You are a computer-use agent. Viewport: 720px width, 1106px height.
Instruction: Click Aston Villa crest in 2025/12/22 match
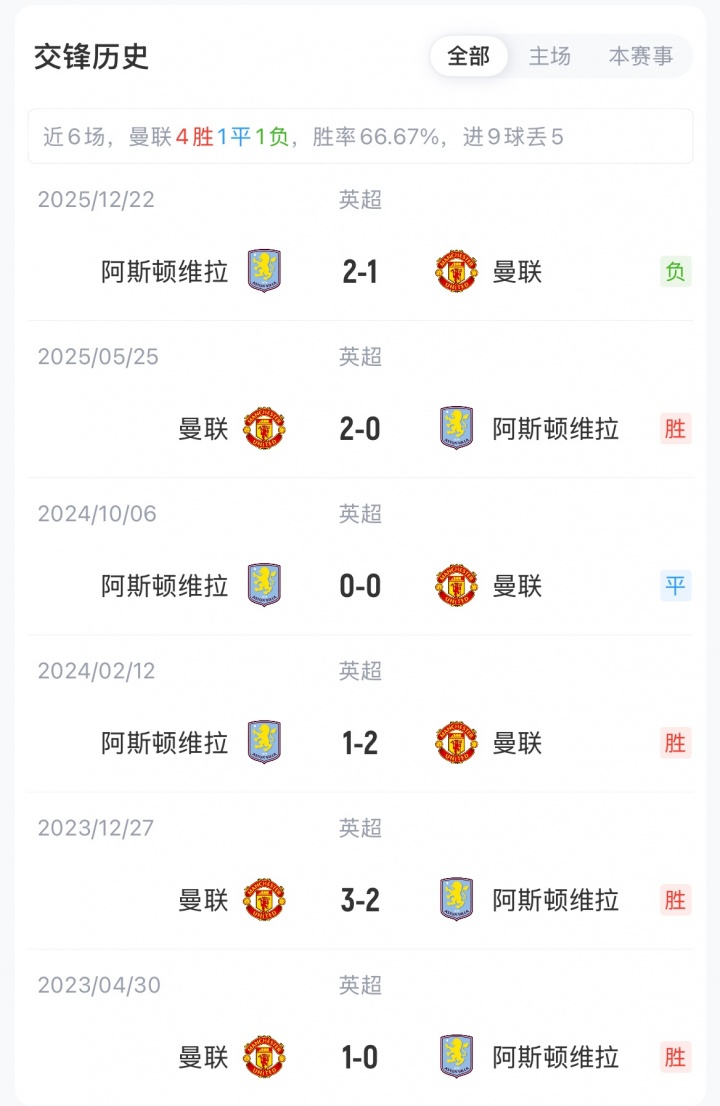tap(264, 271)
